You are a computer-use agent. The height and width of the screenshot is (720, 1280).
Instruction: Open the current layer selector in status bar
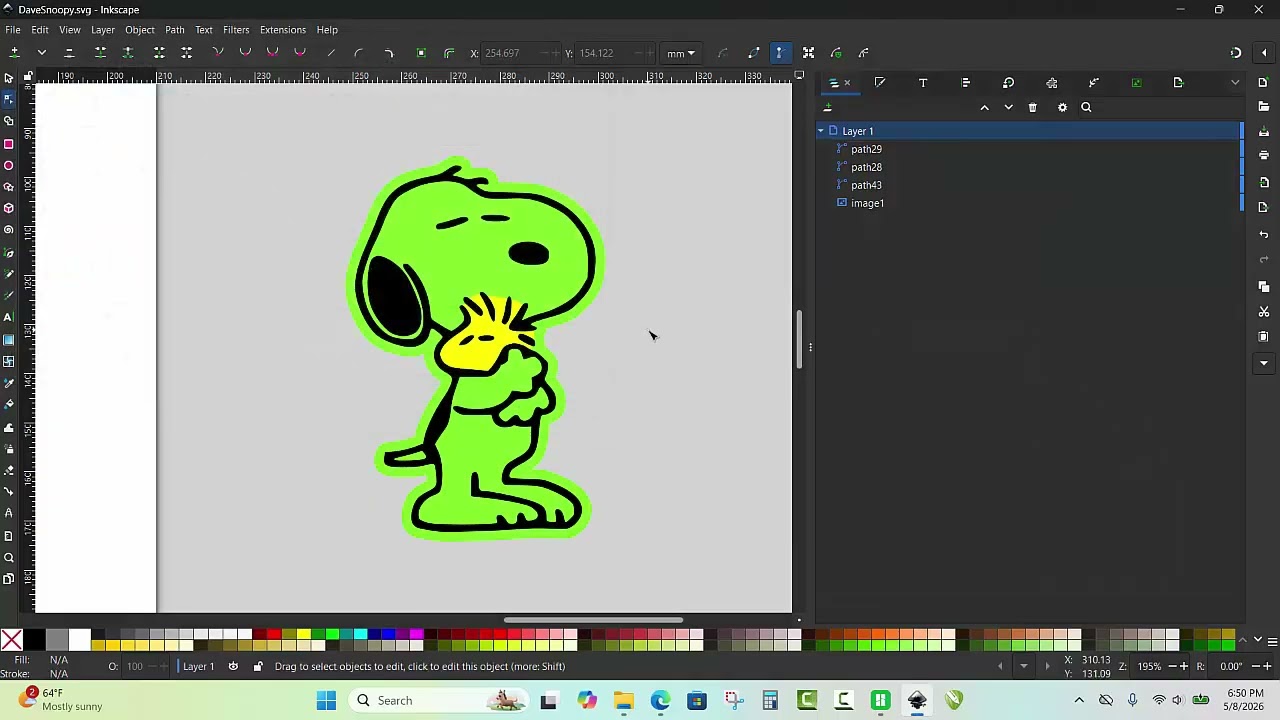198,667
